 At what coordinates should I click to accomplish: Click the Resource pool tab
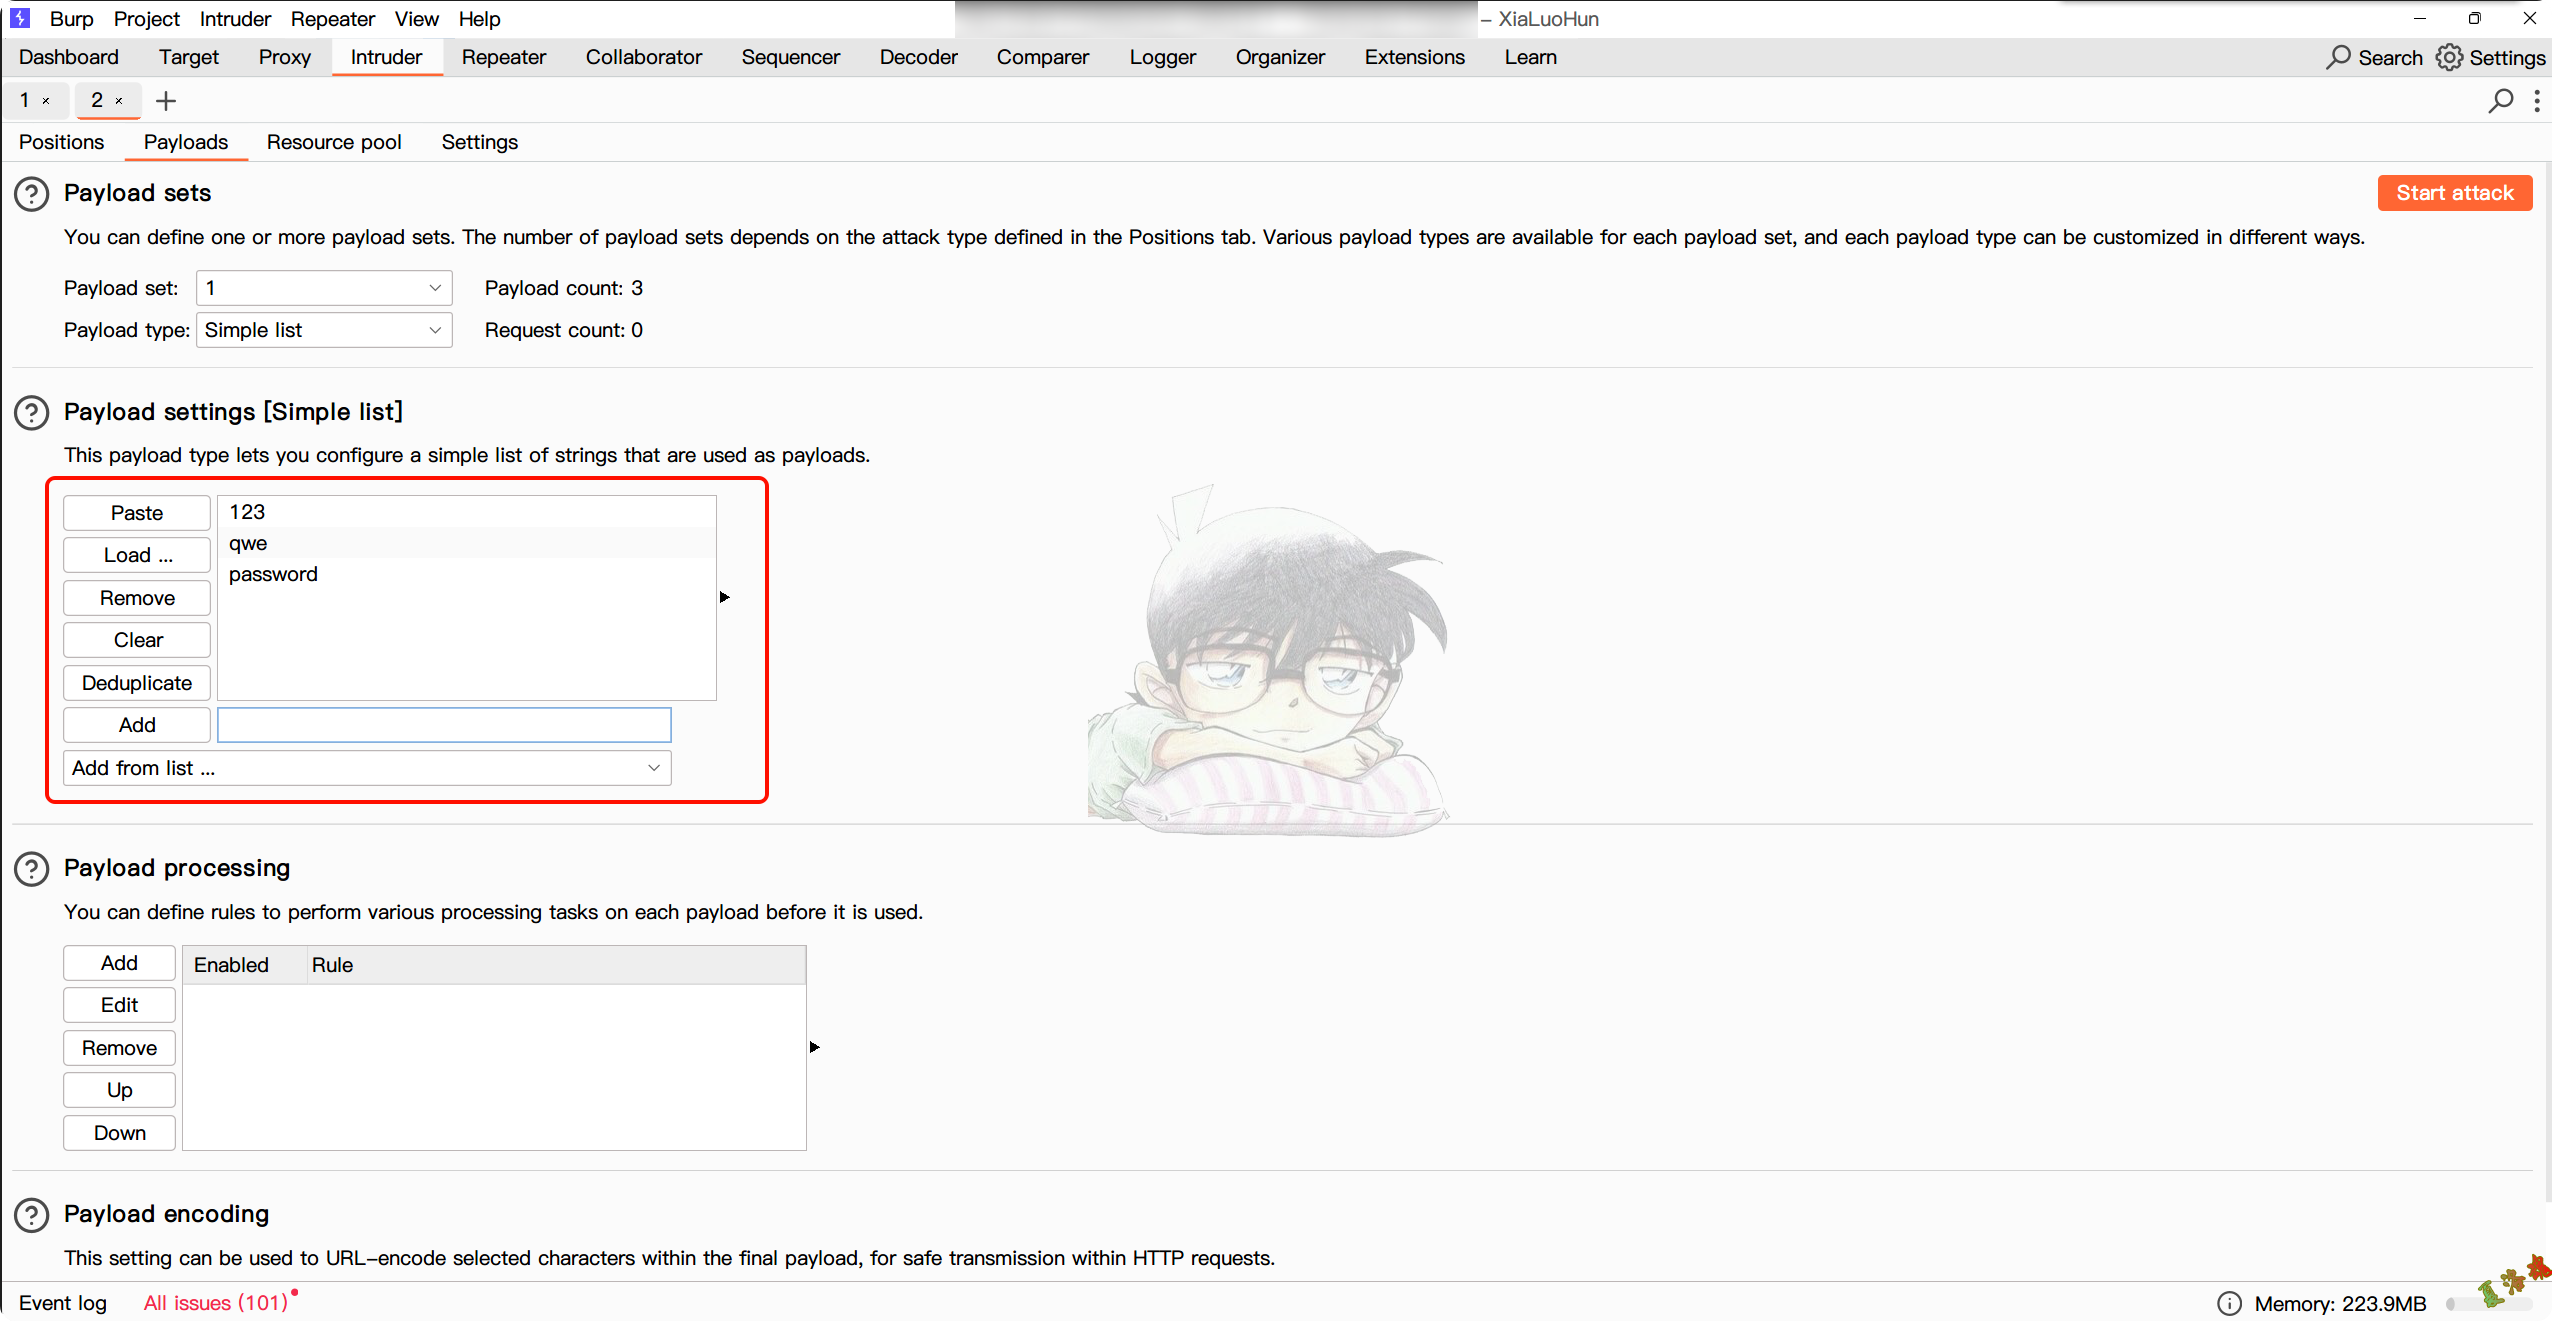tap(334, 142)
